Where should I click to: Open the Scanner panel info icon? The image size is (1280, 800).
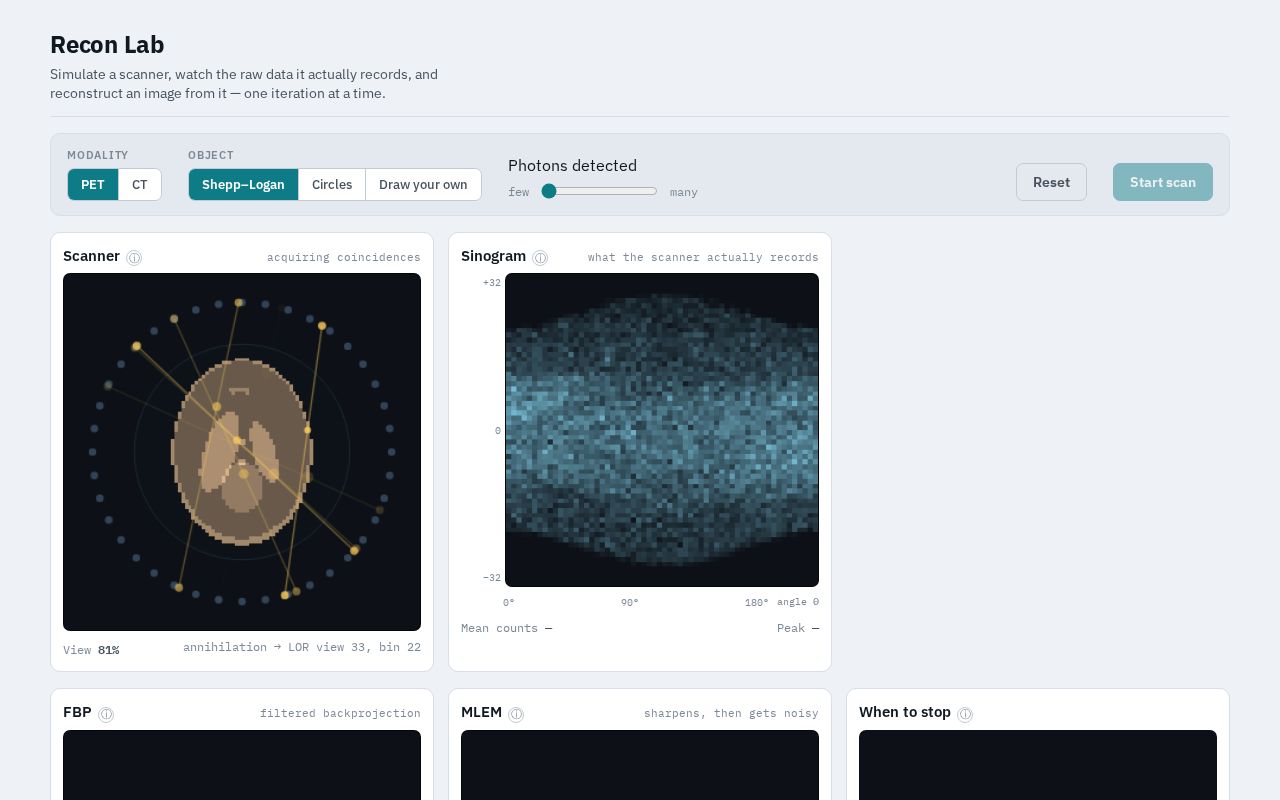(x=134, y=258)
